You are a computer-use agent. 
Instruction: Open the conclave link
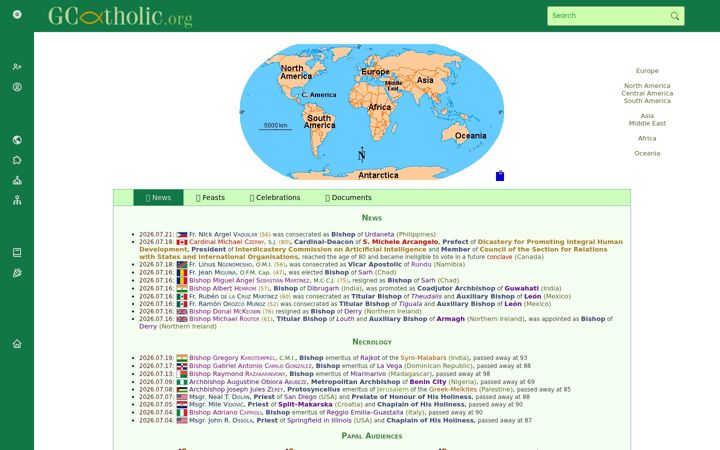point(500,257)
